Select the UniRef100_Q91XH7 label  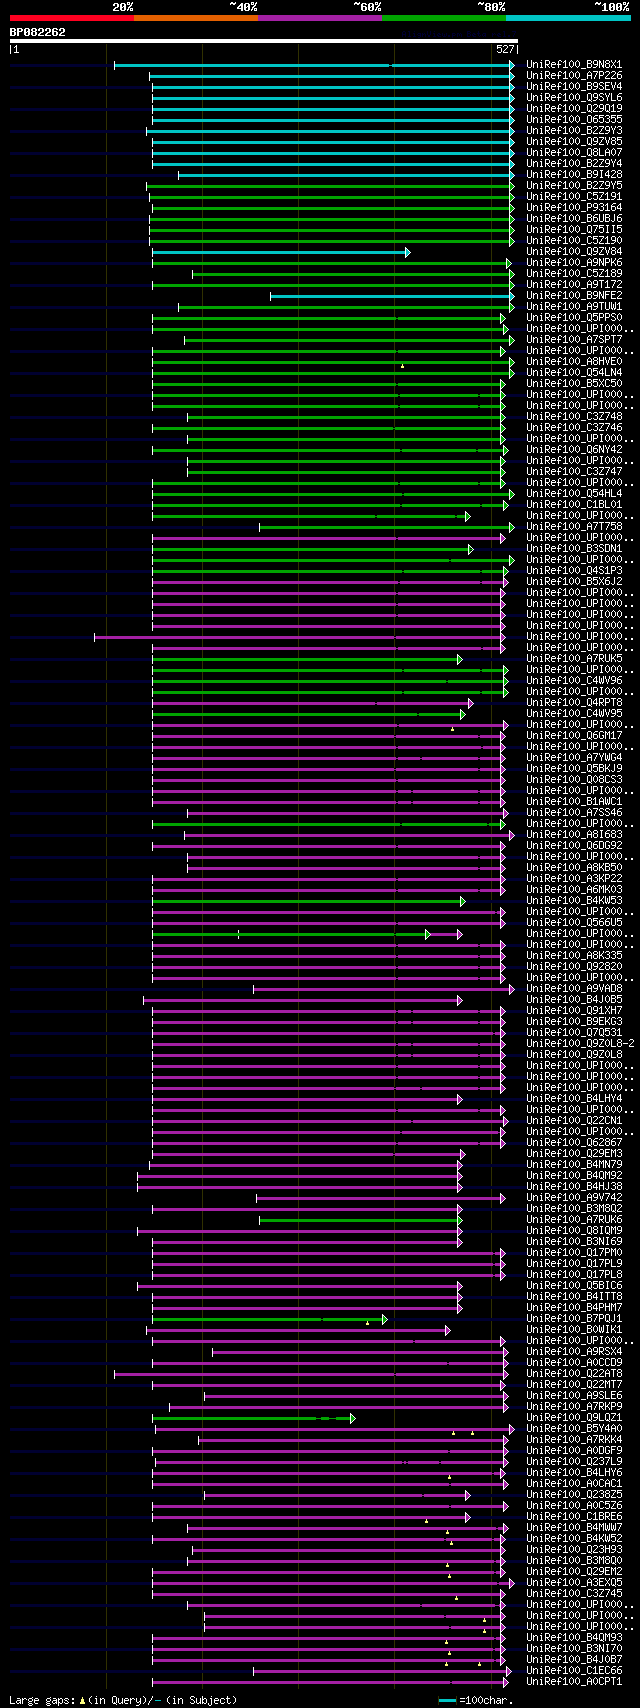574,1011
